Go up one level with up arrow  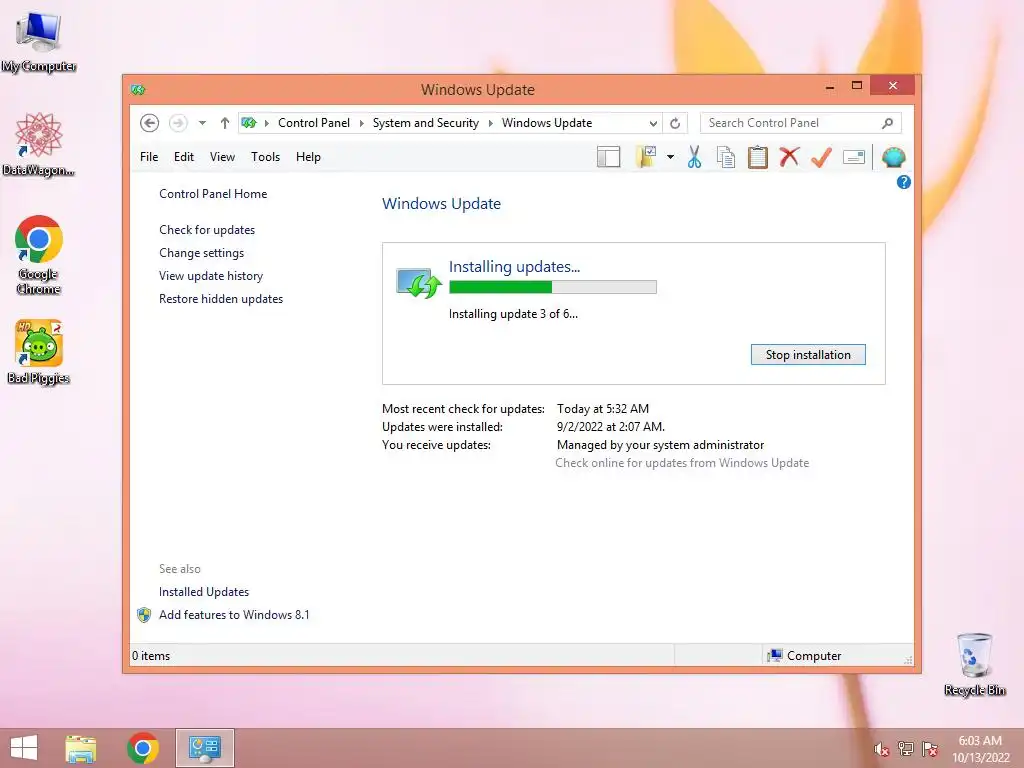pyautogui.click(x=225, y=123)
